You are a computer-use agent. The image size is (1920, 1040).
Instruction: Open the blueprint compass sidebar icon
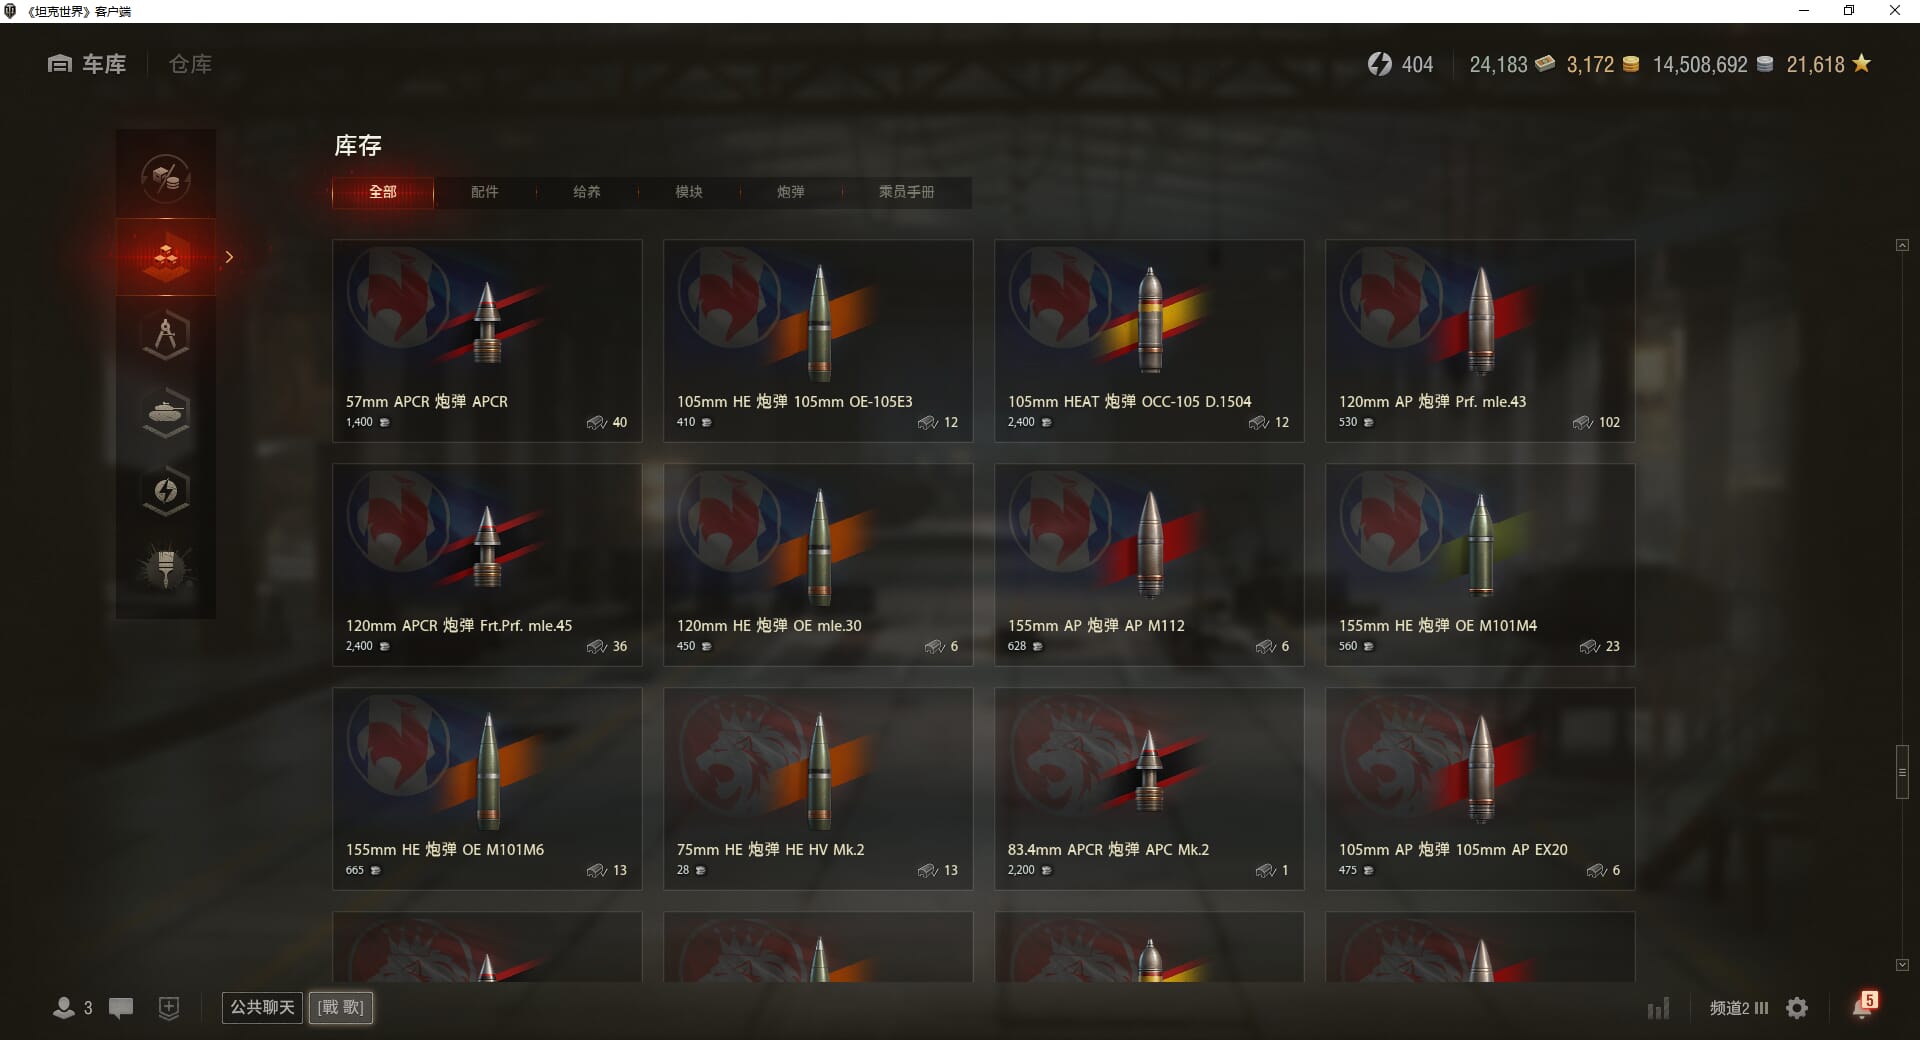coord(166,335)
